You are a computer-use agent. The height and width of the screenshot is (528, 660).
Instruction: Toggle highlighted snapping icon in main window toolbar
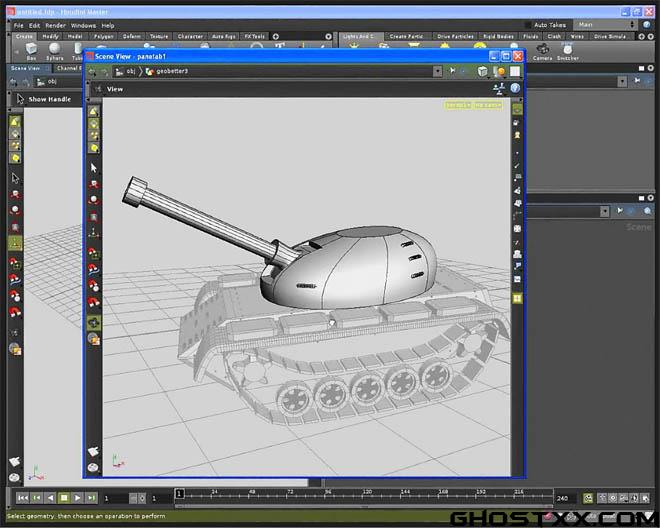pyautogui.click(x=15, y=243)
